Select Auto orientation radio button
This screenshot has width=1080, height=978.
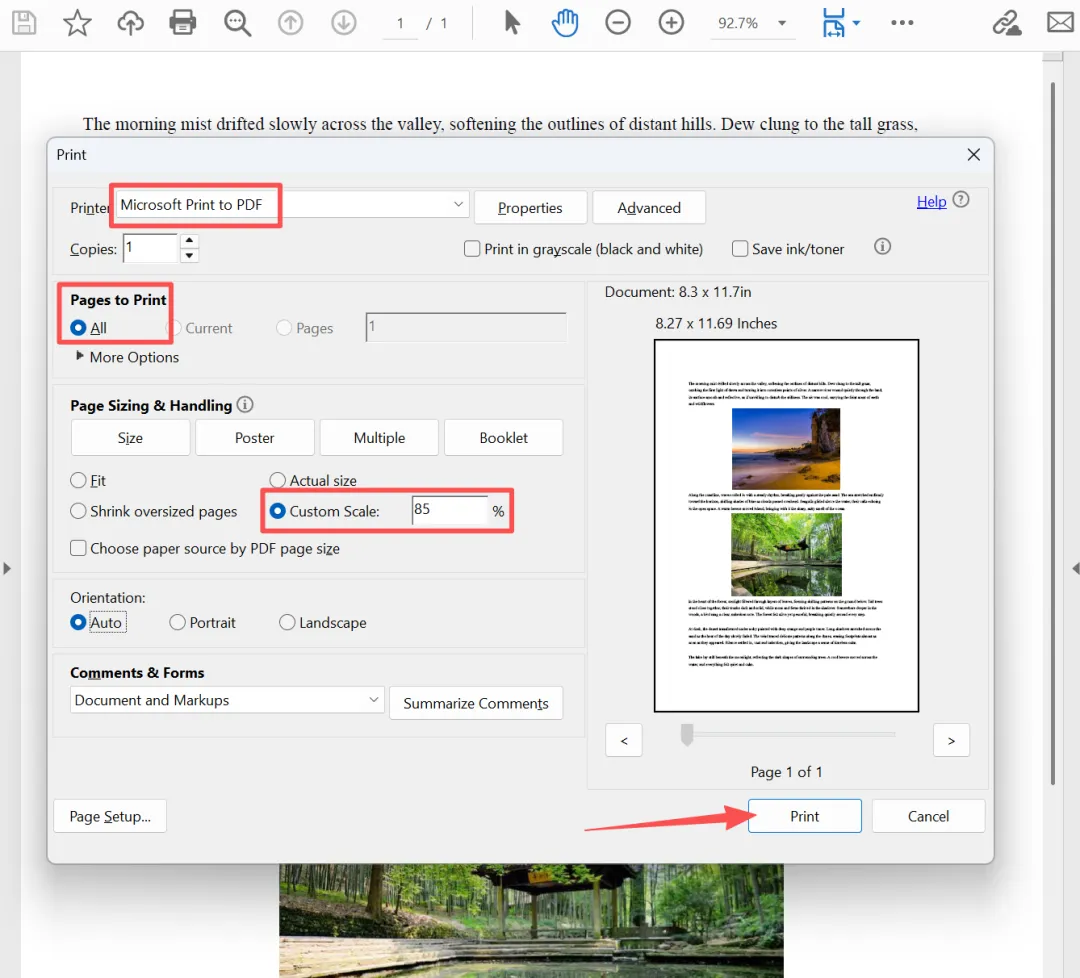pyautogui.click(x=79, y=623)
